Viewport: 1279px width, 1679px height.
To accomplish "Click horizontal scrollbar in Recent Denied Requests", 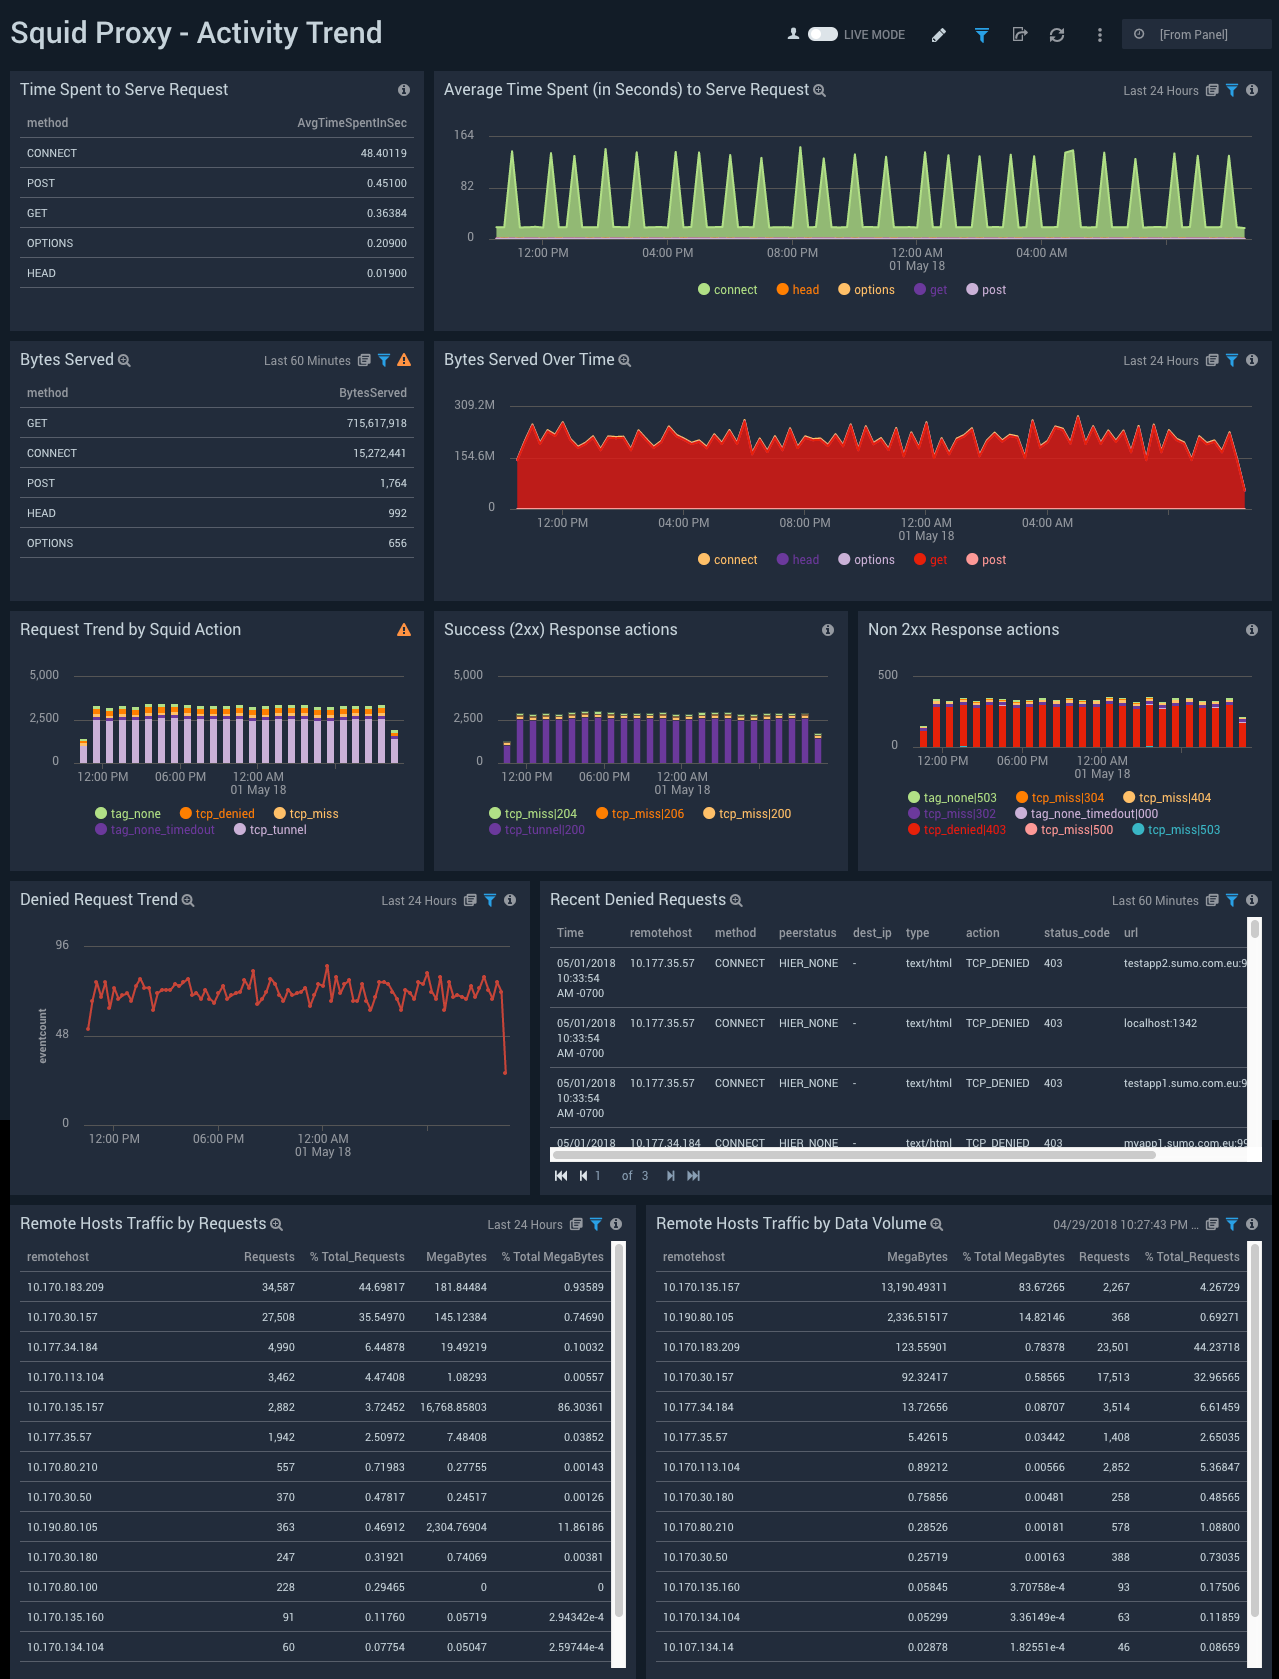I will tap(854, 1154).
